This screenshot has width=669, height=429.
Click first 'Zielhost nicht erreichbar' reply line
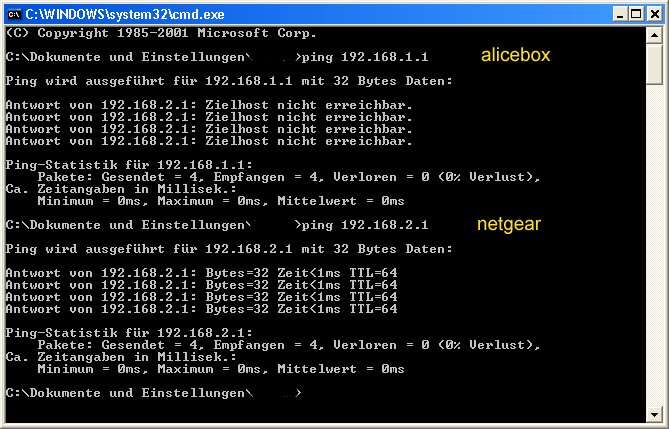208,105
